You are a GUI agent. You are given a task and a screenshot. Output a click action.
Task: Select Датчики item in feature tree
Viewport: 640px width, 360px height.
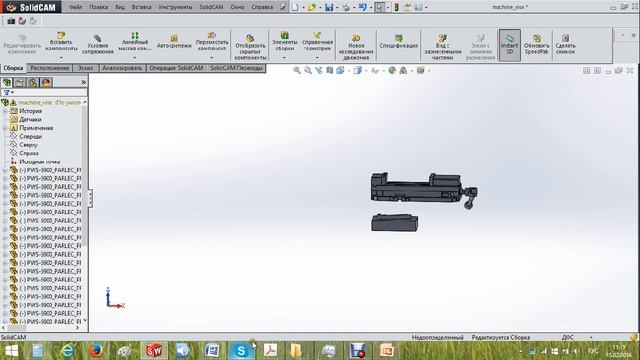click(x=30, y=120)
